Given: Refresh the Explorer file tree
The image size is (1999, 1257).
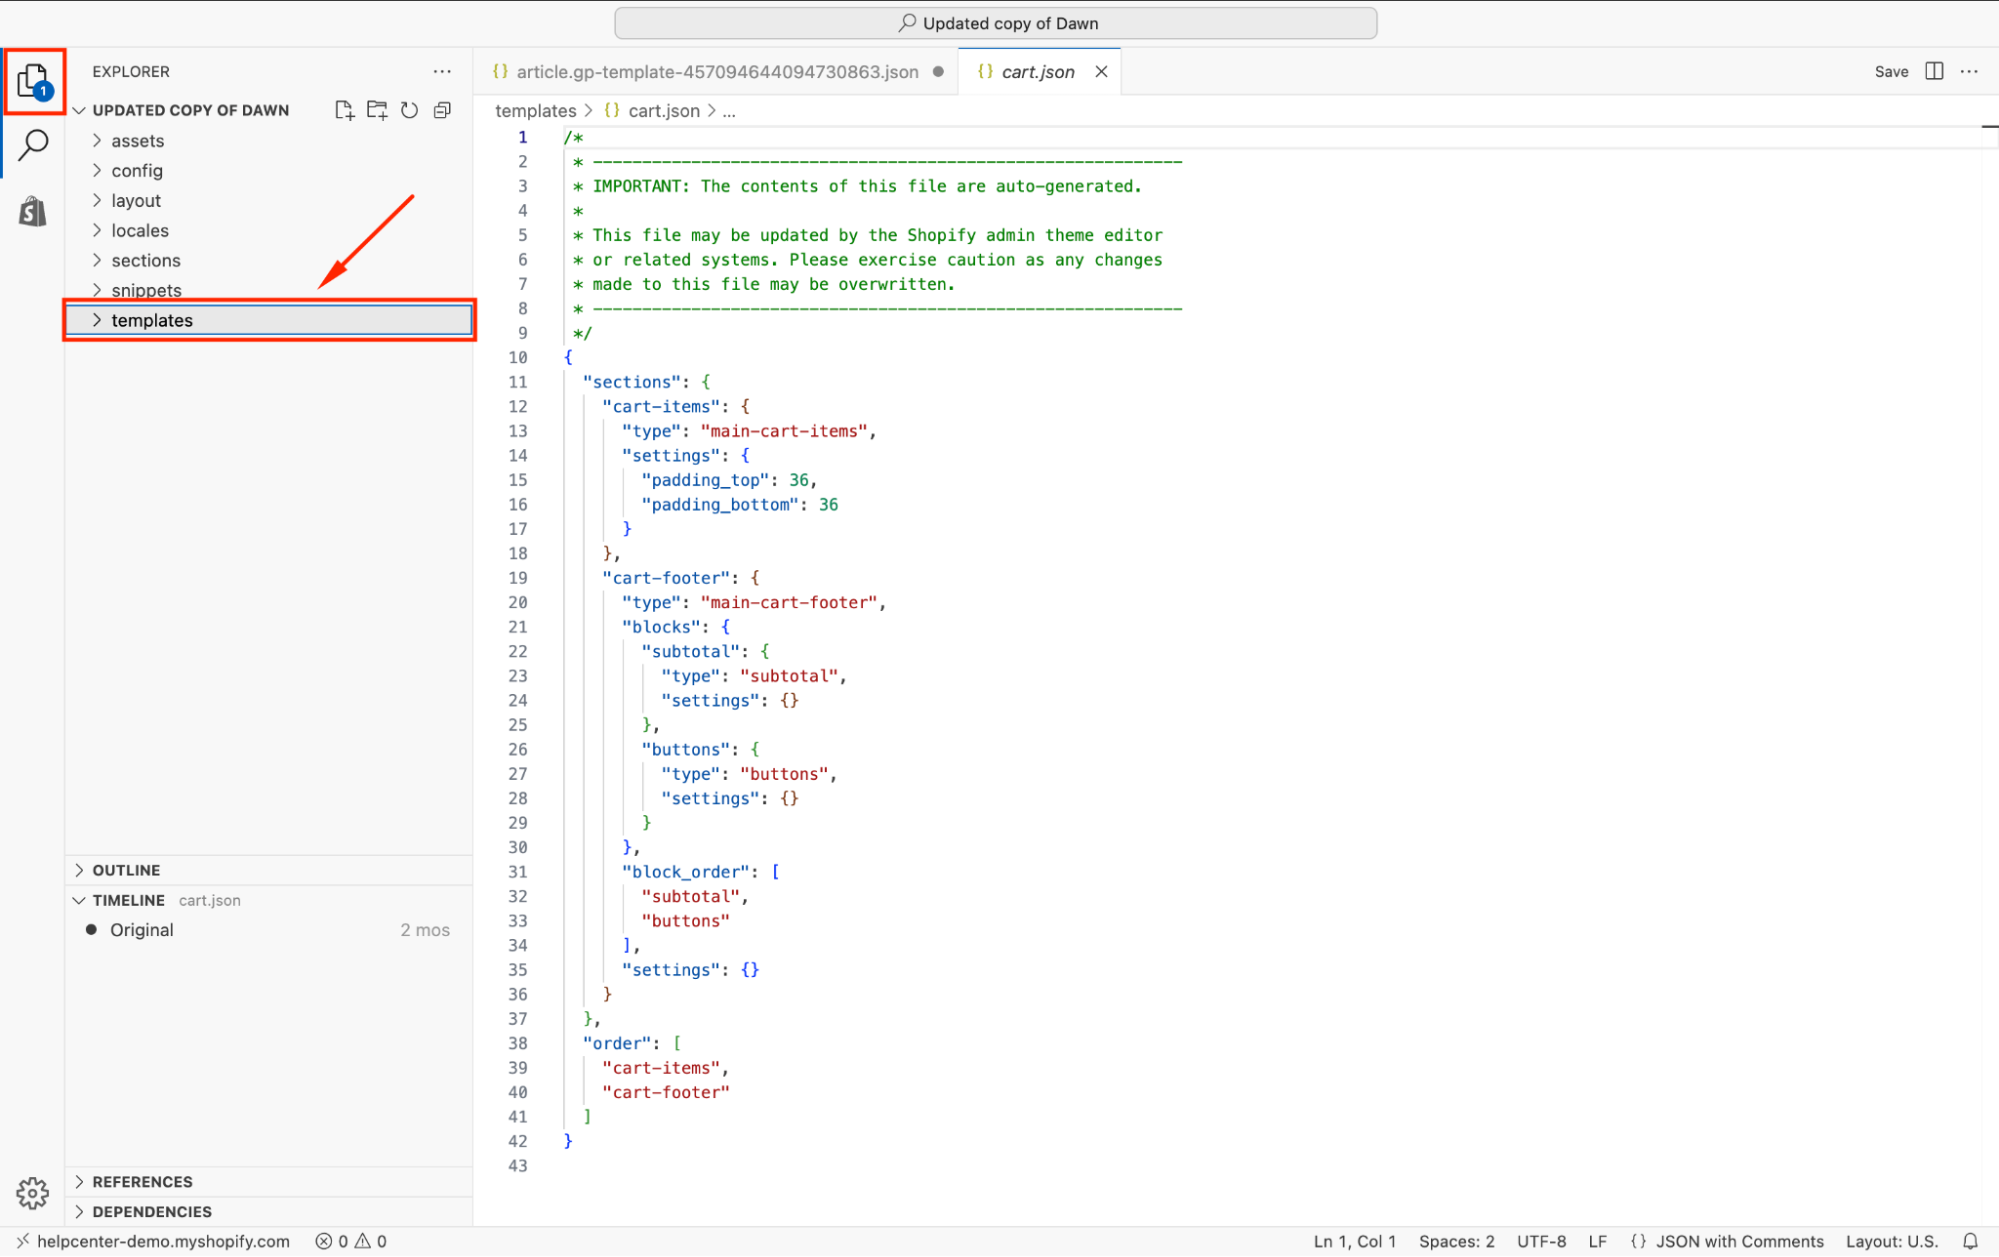Looking at the screenshot, I should pos(410,110).
